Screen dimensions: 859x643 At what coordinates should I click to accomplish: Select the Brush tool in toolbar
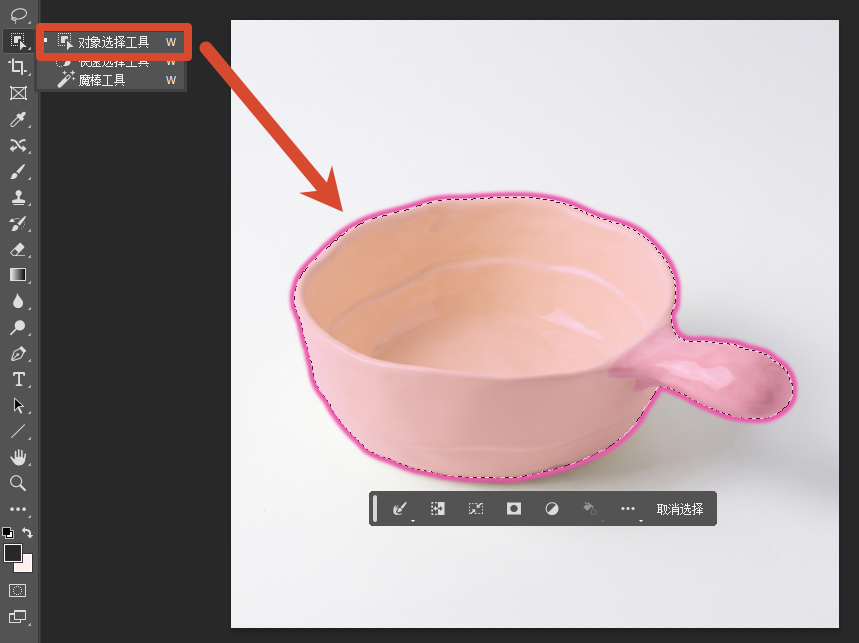pyautogui.click(x=18, y=171)
